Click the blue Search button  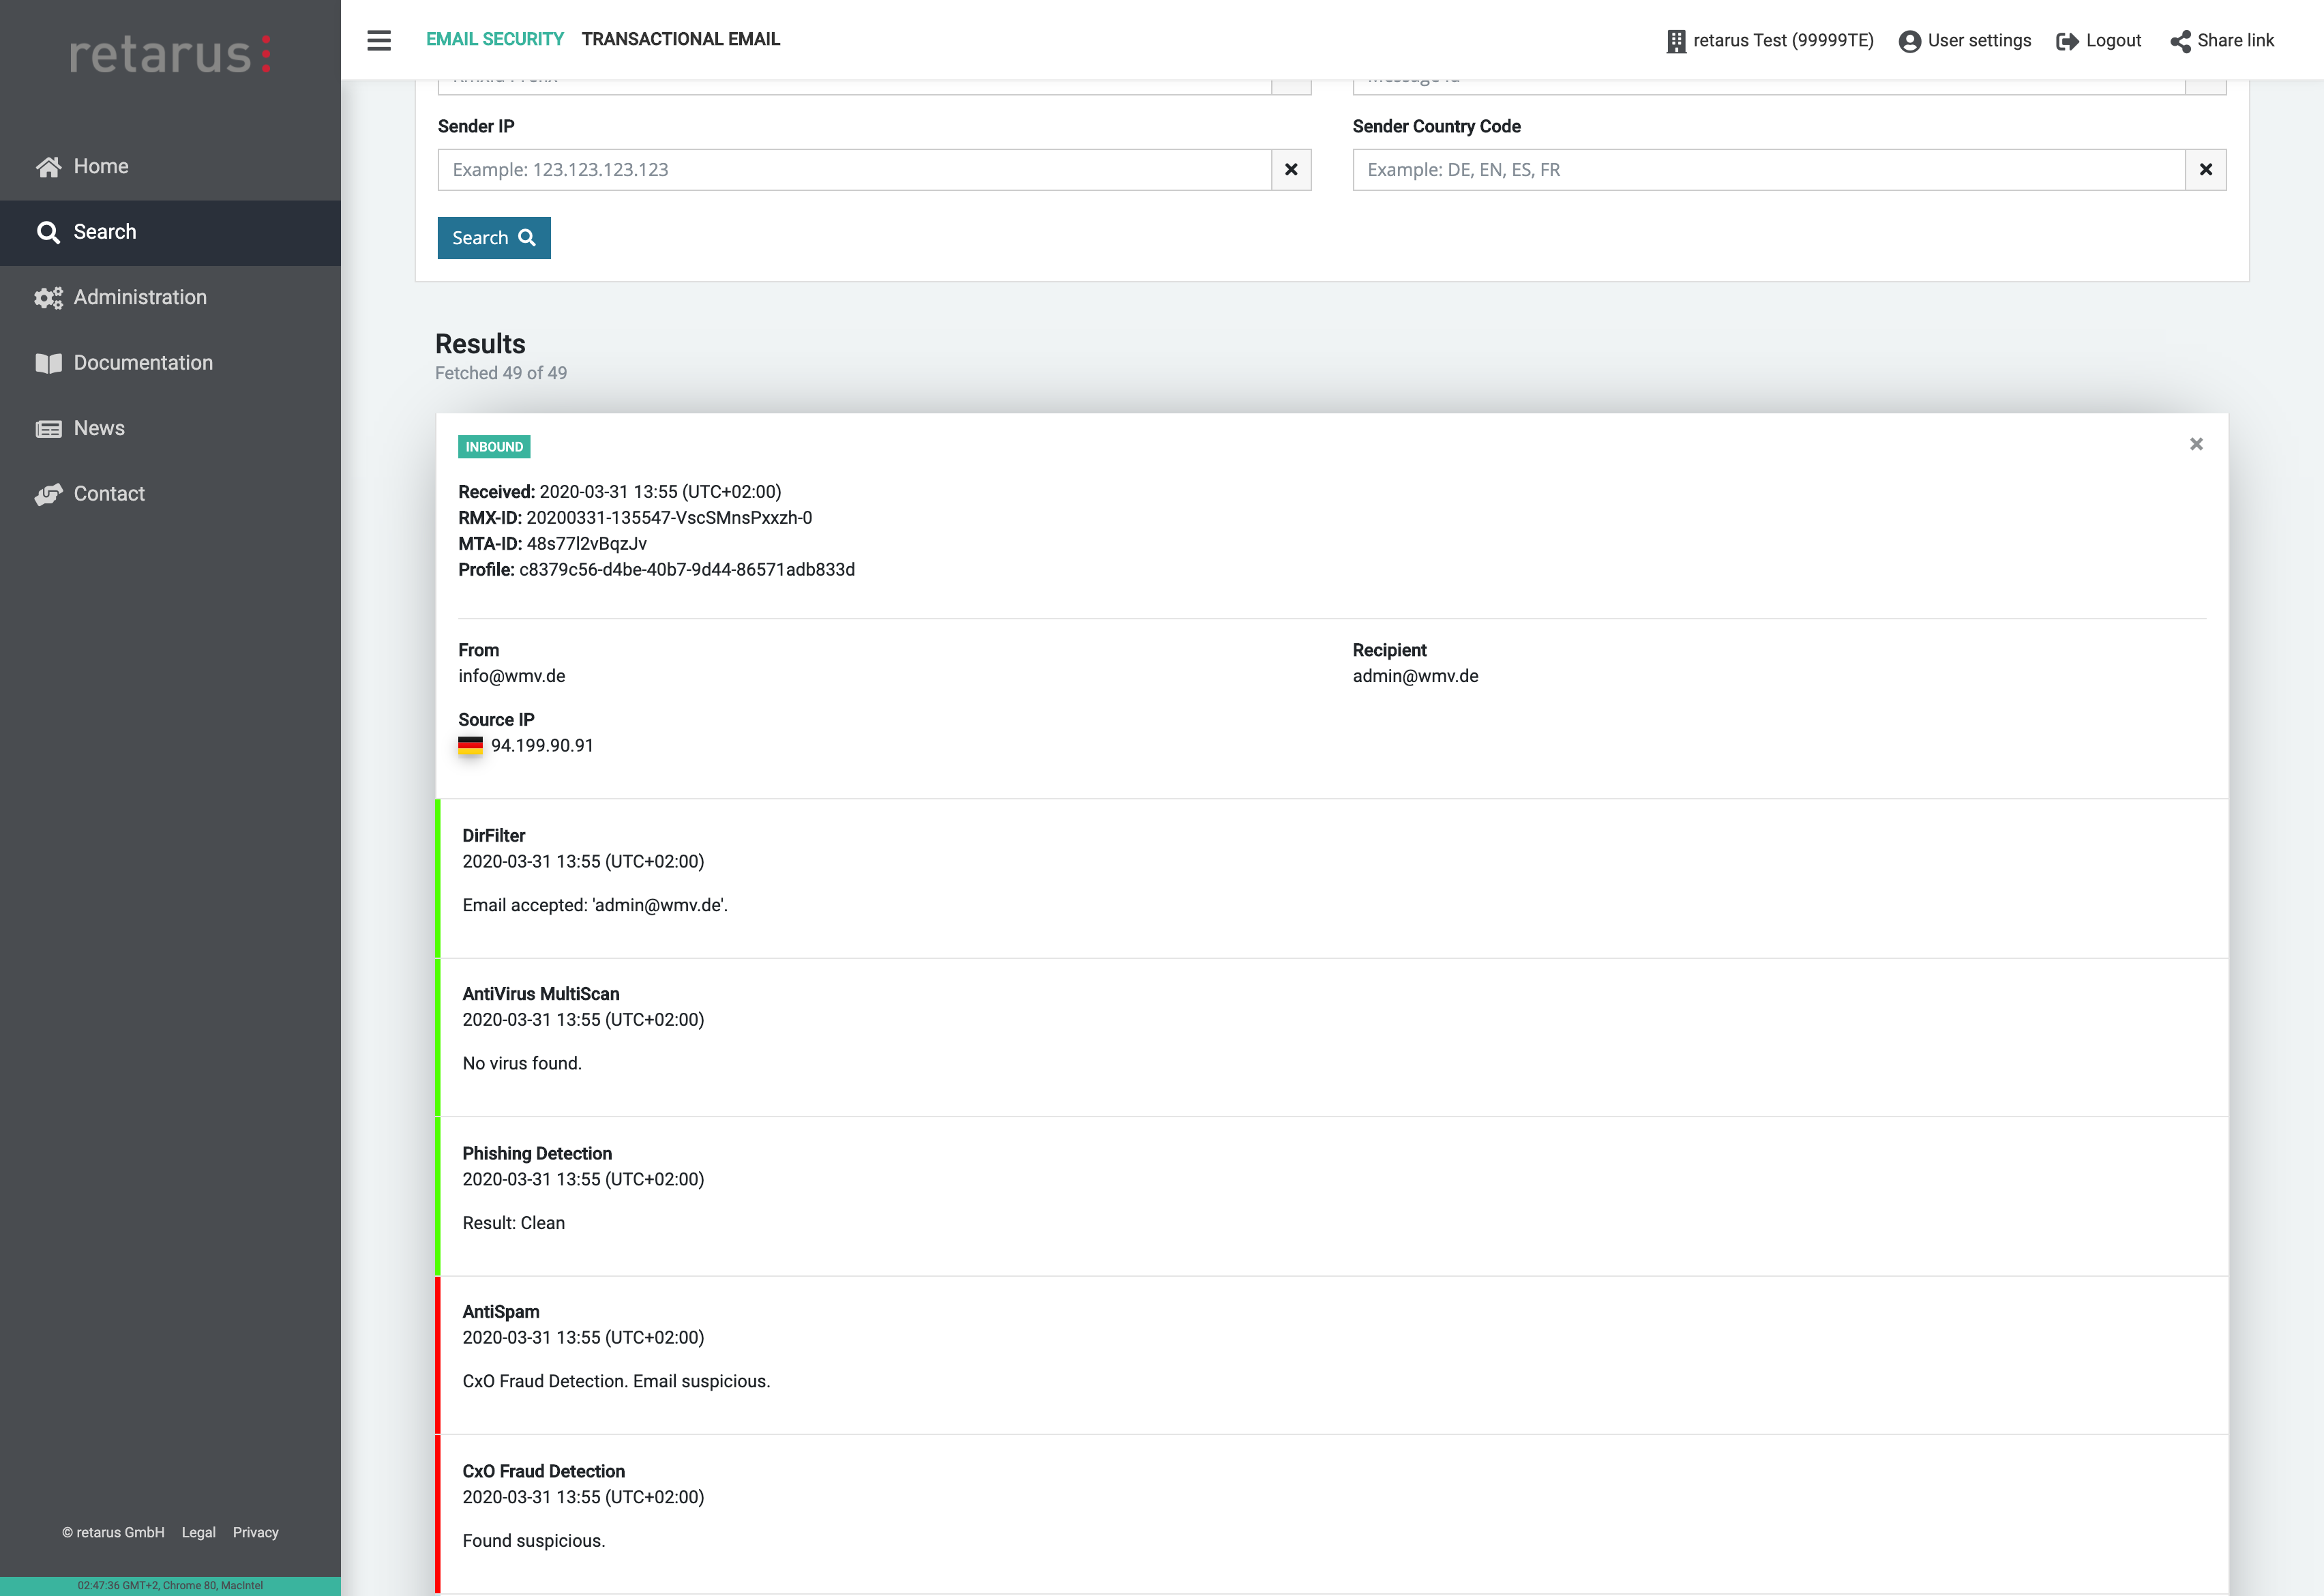(494, 238)
